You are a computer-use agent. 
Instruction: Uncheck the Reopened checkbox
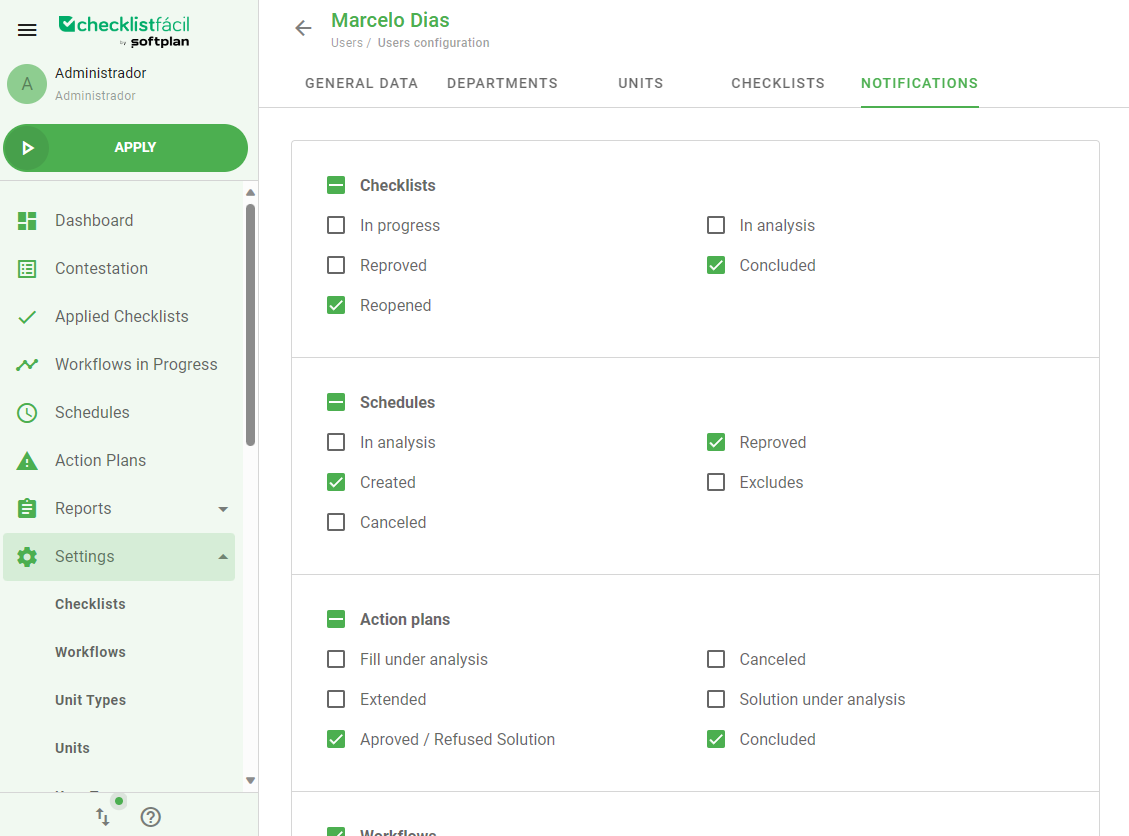(x=336, y=305)
